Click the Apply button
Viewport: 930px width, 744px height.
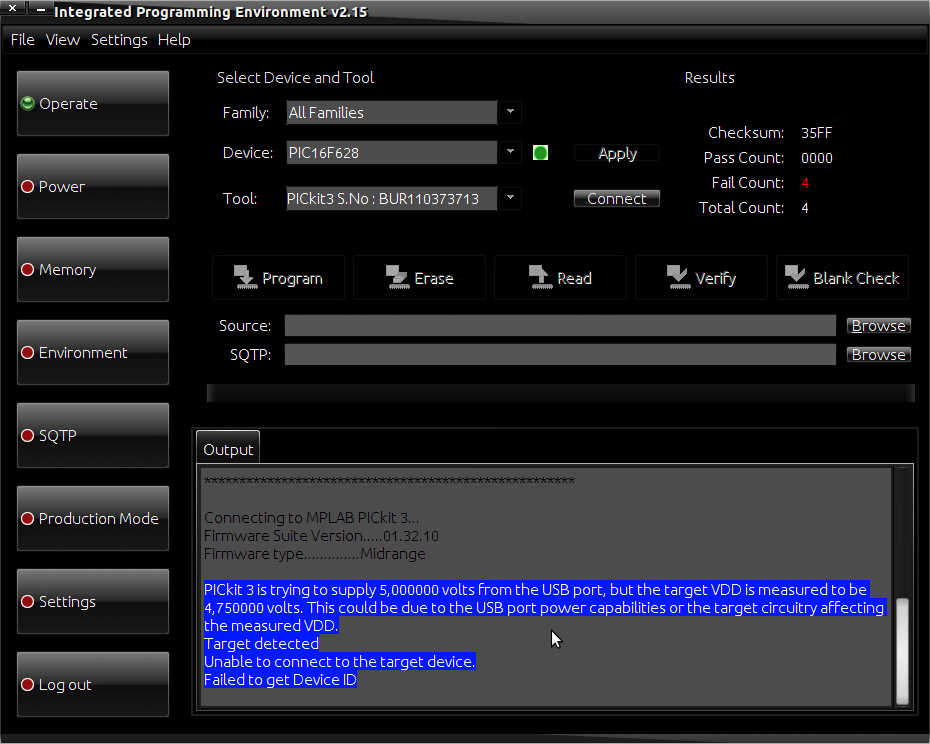pyautogui.click(x=617, y=153)
